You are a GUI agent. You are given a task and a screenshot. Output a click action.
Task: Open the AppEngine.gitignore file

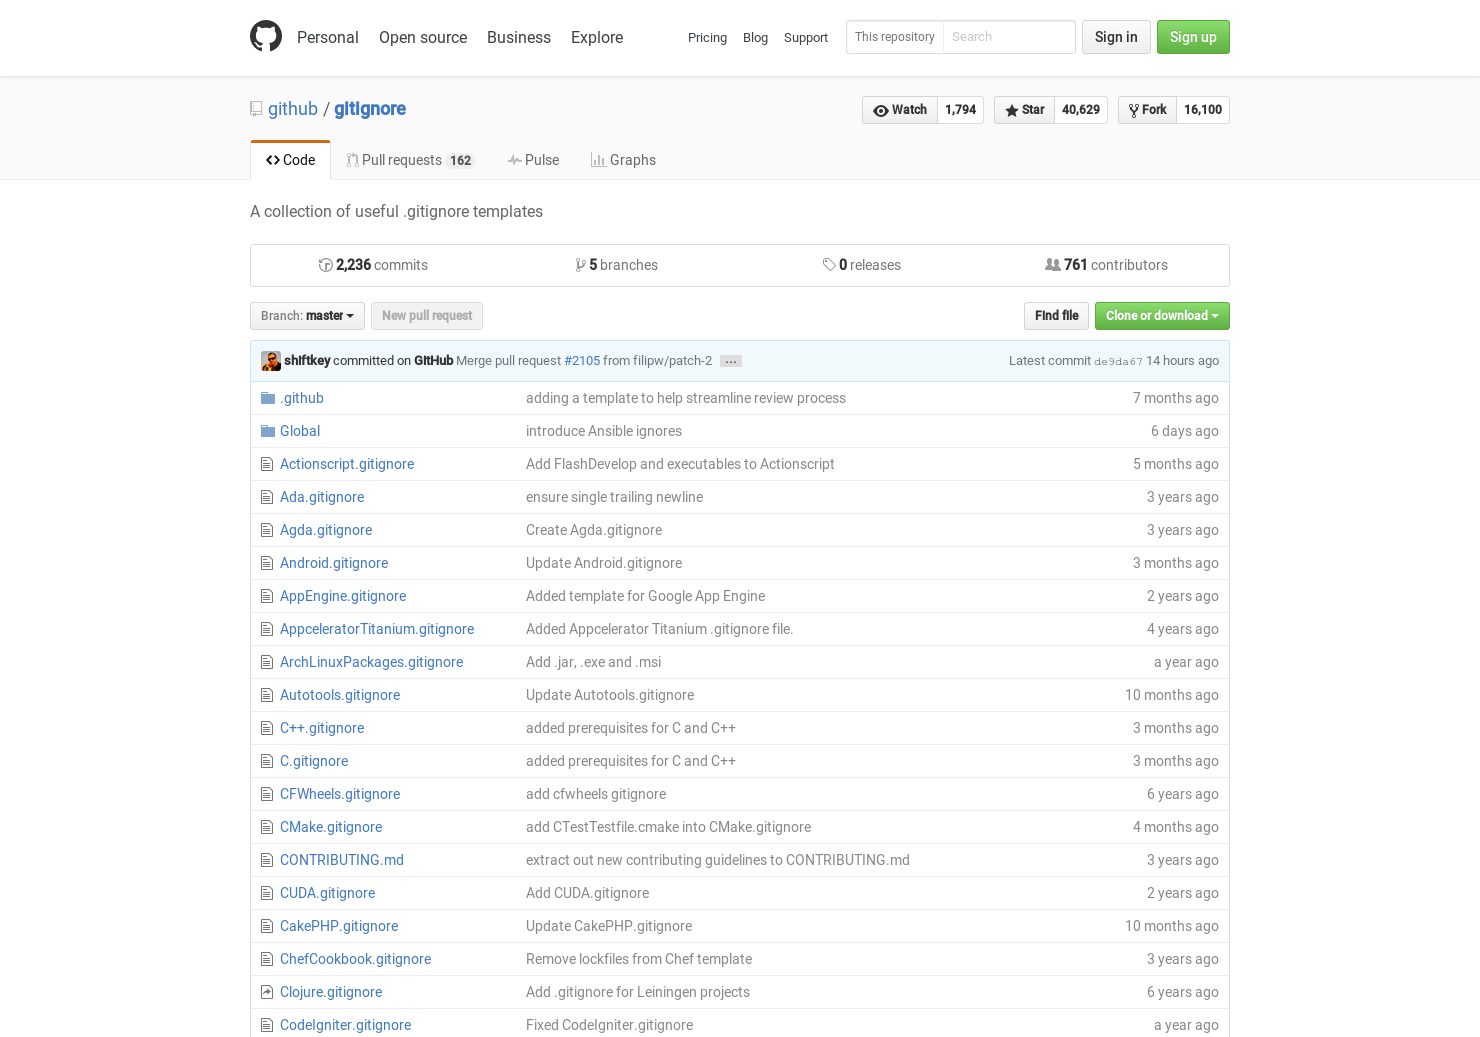coord(343,596)
